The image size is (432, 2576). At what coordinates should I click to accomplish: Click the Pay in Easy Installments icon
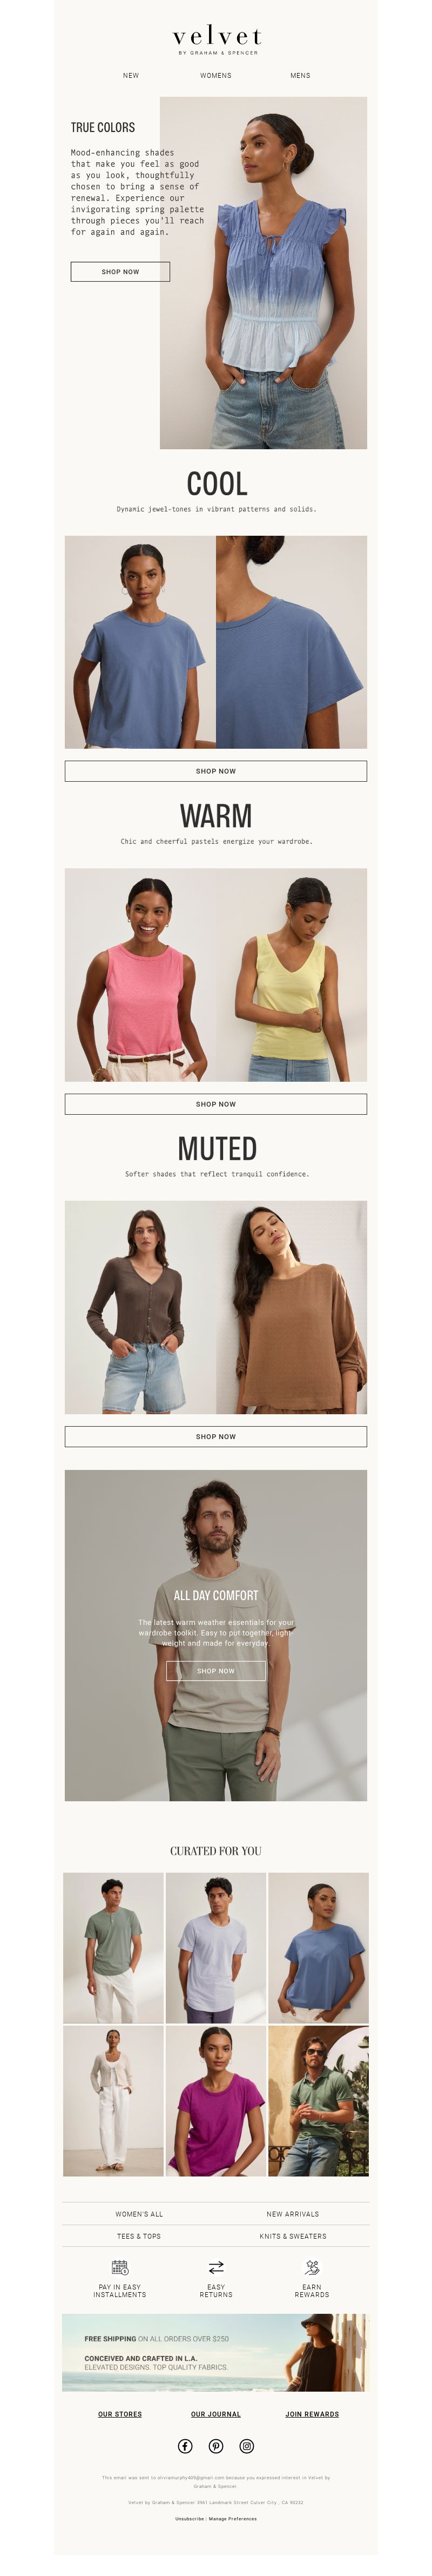pyautogui.click(x=120, y=2267)
